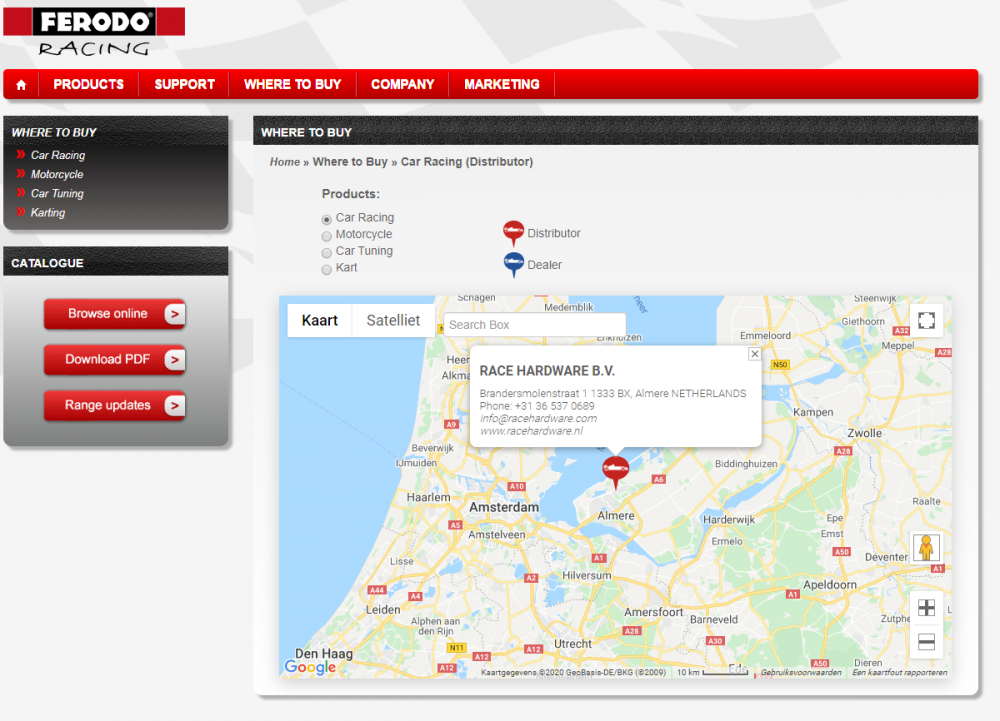Select the Car Racing radio button
Image resolution: width=1000 pixels, height=721 pixels.
(x=327, y=219)
